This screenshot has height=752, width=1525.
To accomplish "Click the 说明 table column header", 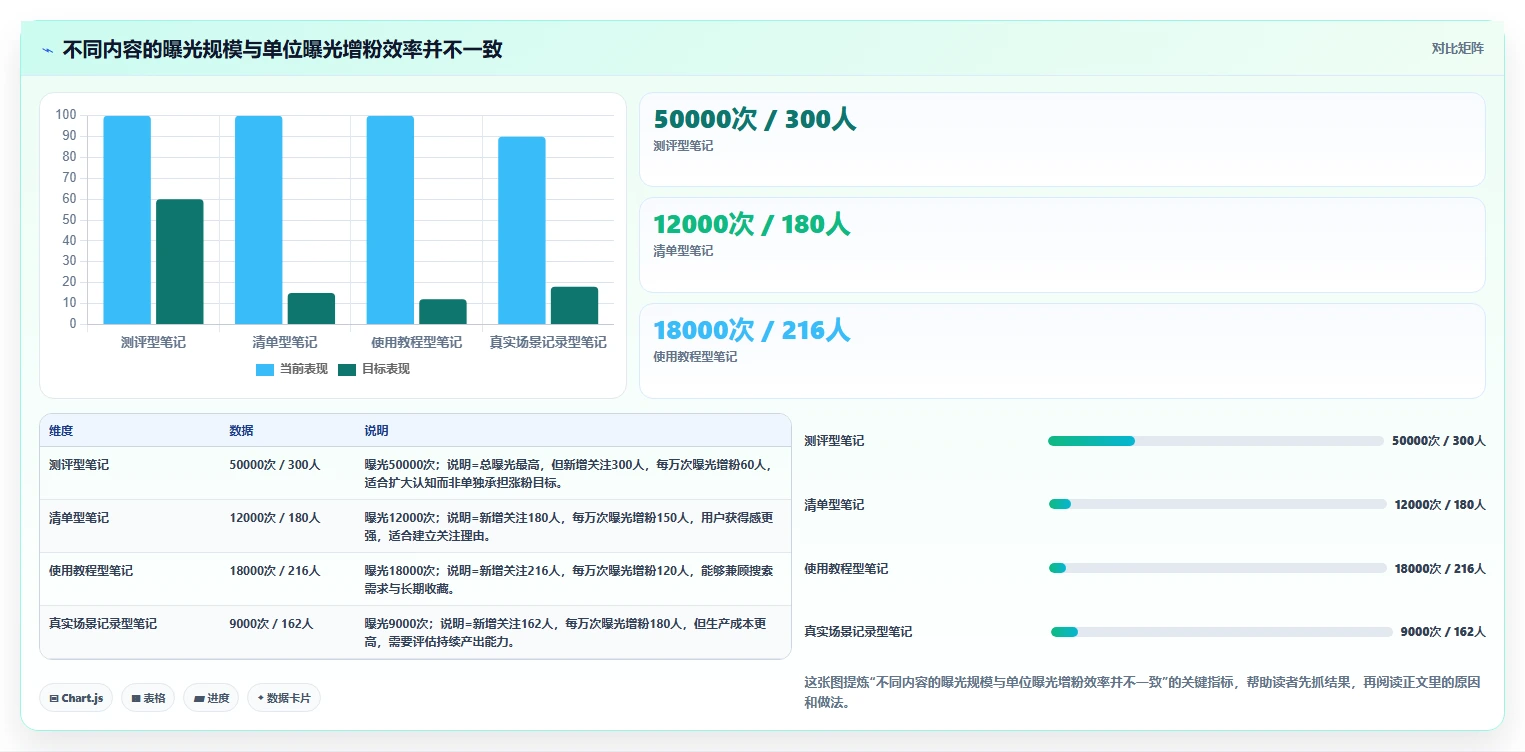I will click(x=376, y=431).
